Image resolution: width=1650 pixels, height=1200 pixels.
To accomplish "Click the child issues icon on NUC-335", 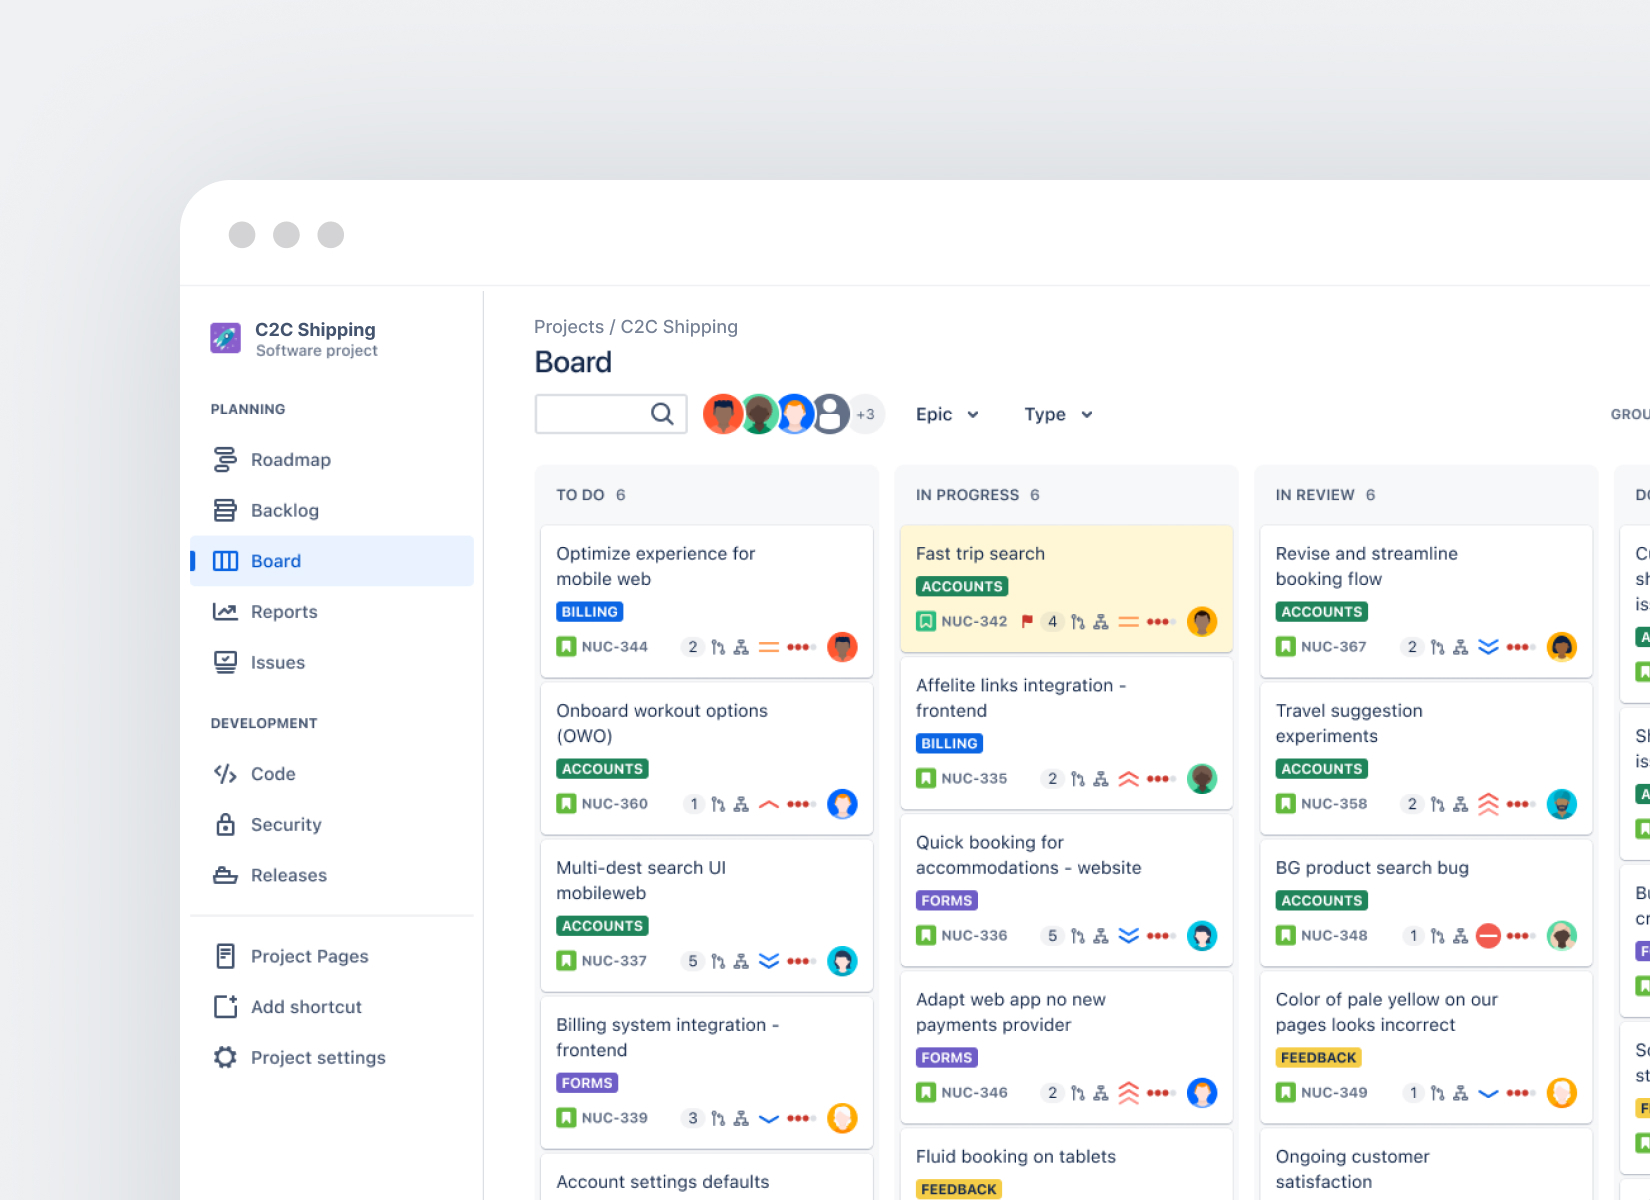I will click(x=1101, y=779).
